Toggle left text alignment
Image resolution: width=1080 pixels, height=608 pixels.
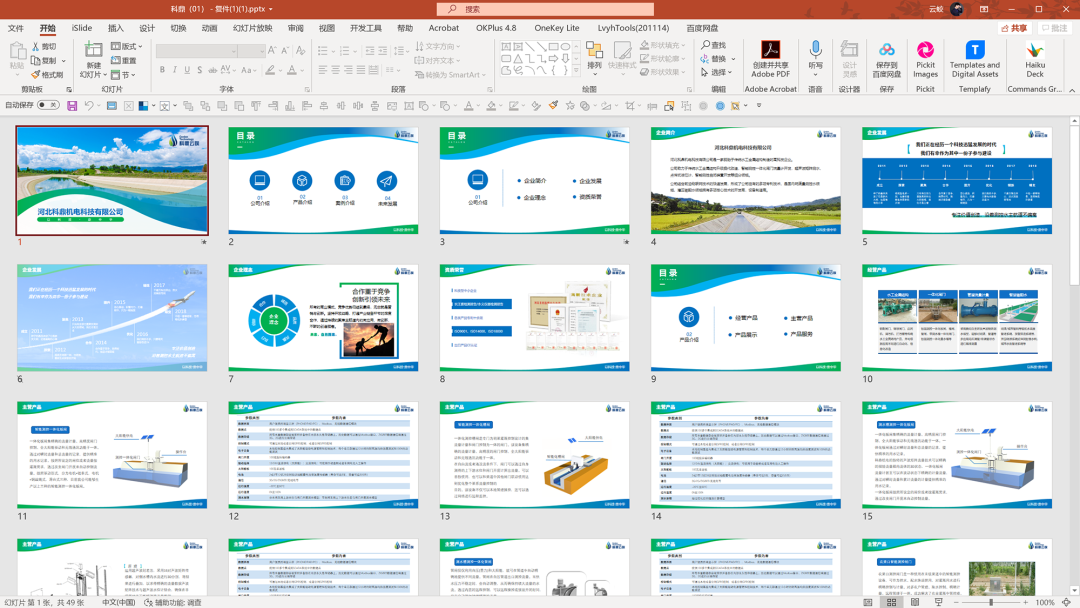coord(322,70)
